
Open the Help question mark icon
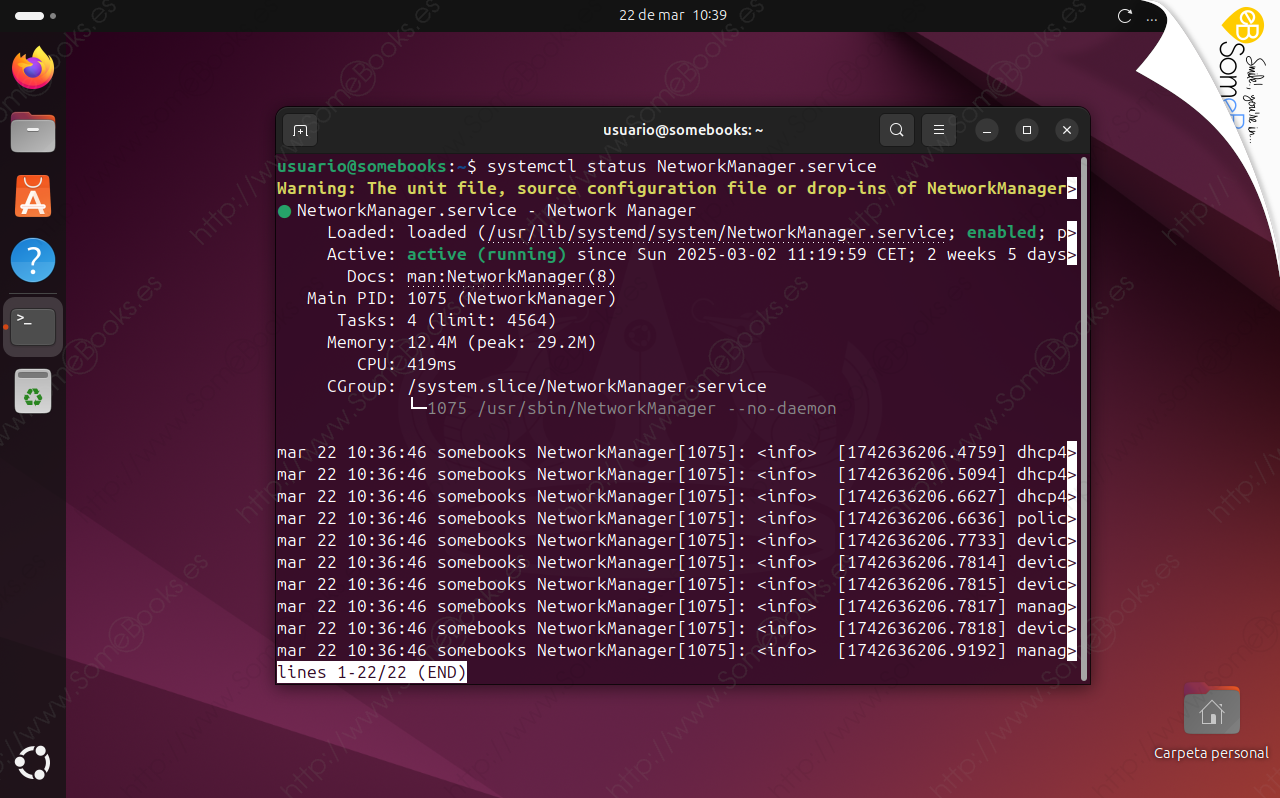pyautogui.click(x=33, y=261)
